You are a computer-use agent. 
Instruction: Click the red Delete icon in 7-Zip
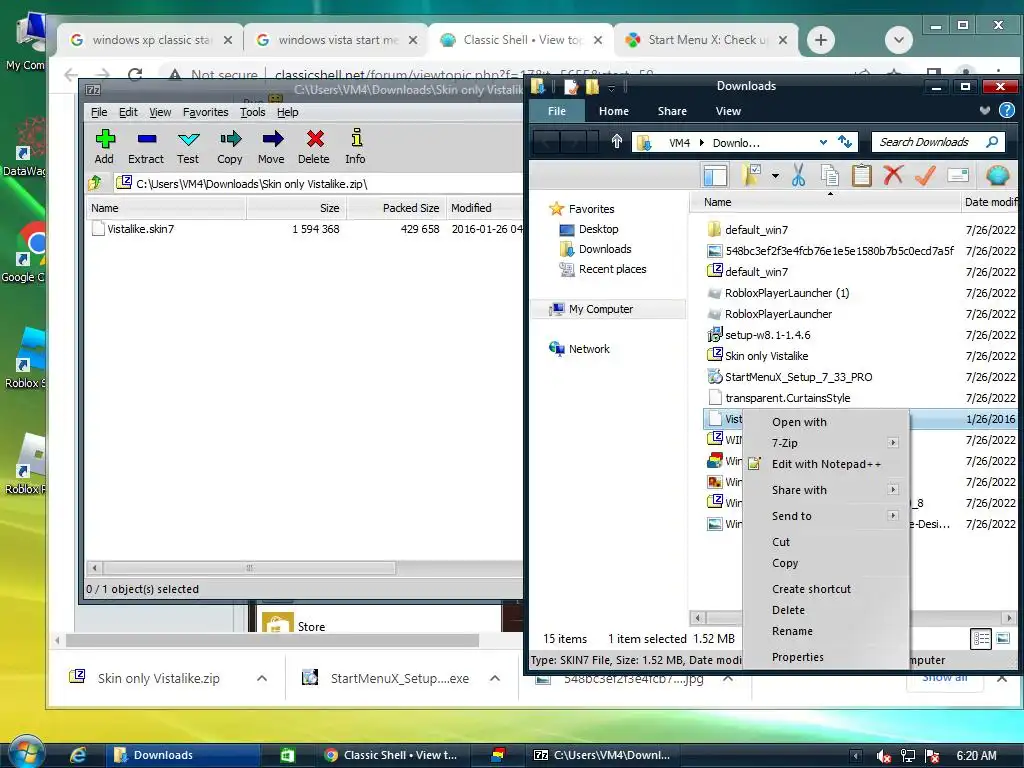pyautogui.click(x=315, y=138)
